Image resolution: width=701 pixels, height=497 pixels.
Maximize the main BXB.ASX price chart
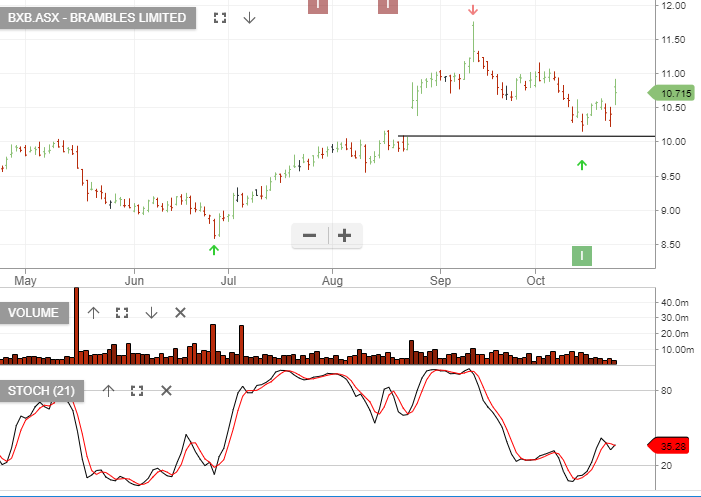click(x=221, y=18)
